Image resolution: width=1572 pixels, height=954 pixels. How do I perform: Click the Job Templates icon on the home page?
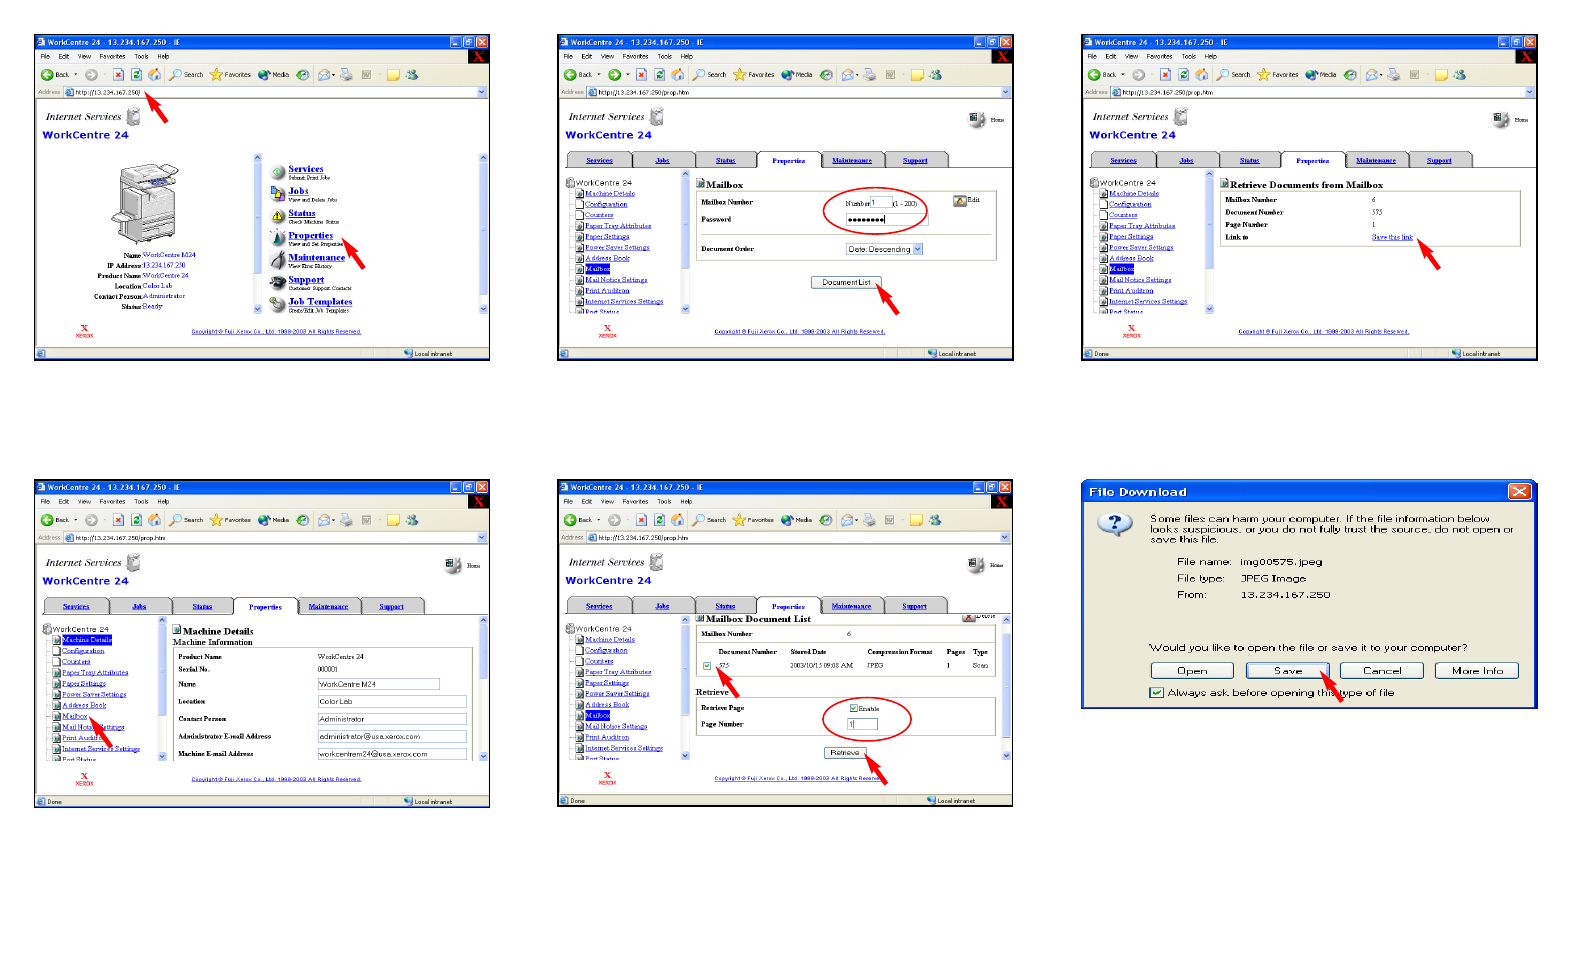278,304
